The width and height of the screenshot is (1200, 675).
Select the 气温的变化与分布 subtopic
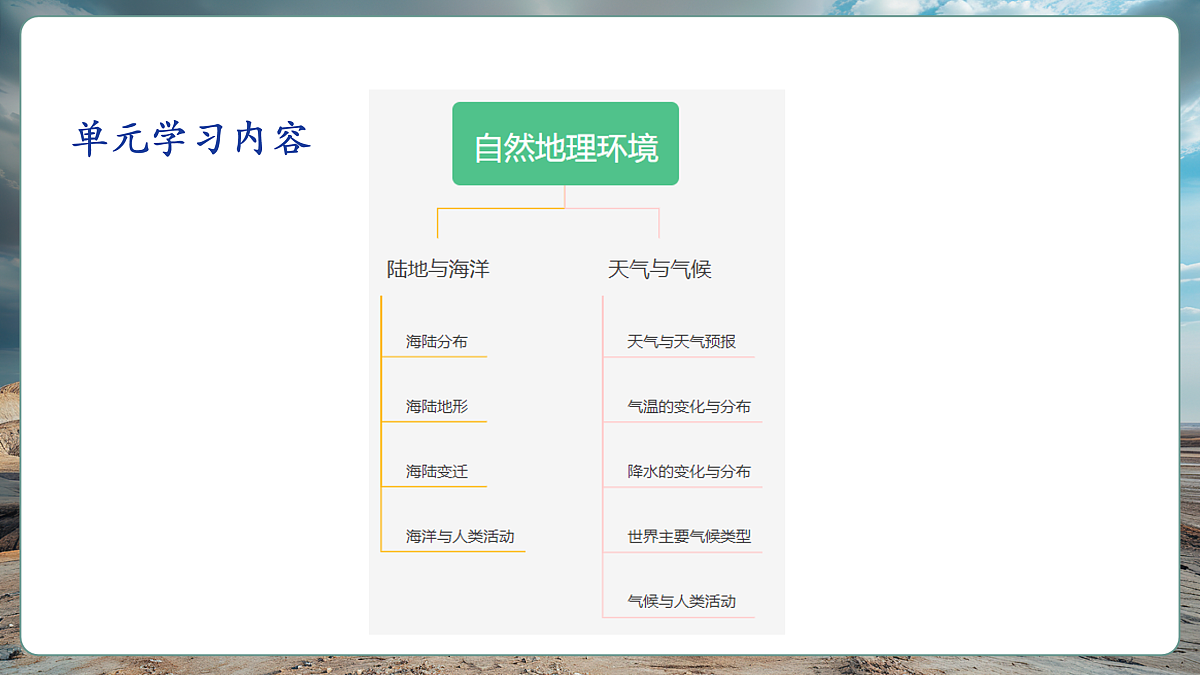coord(688,407)
